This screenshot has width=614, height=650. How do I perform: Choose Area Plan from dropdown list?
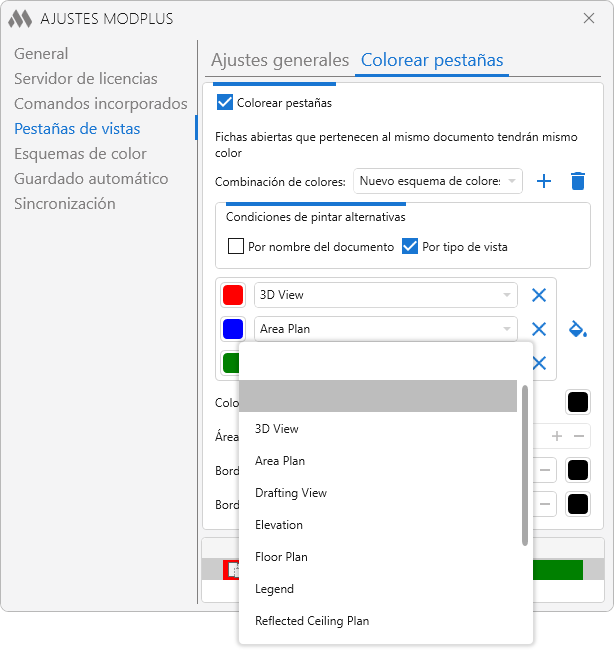tap(378, 461)
